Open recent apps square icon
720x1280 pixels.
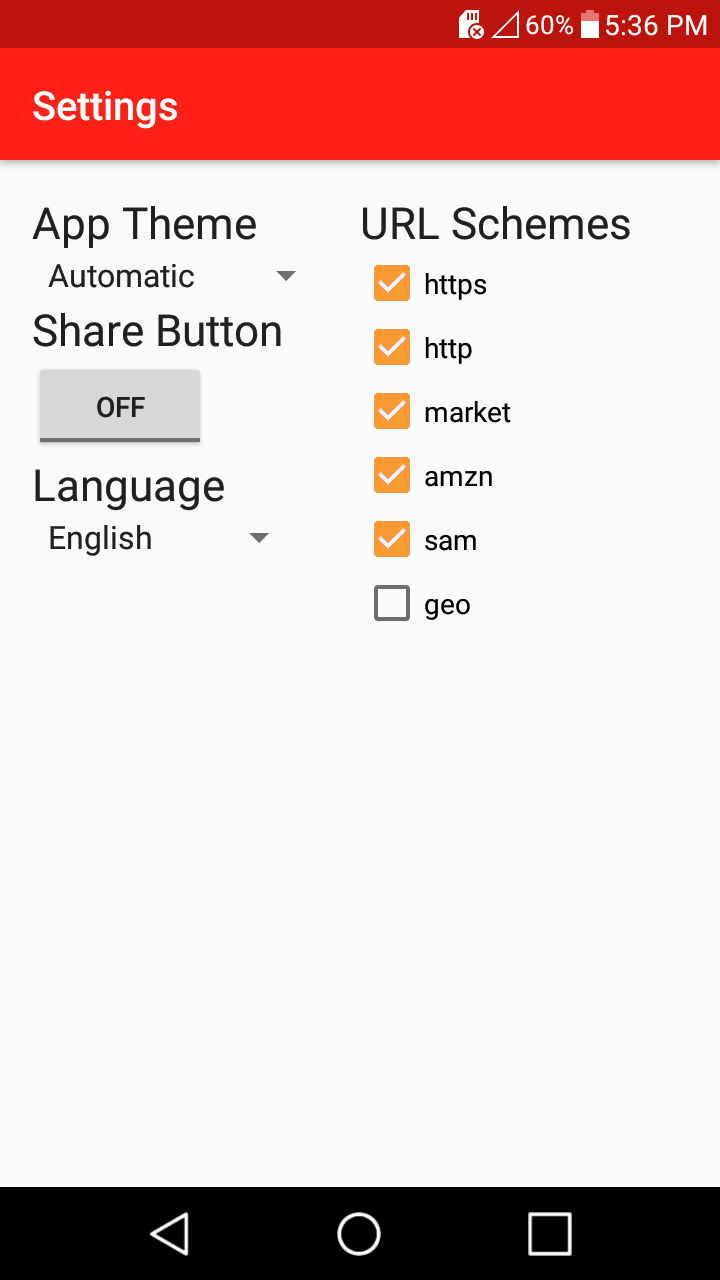pyautogui.click(x=549, y=1233)
